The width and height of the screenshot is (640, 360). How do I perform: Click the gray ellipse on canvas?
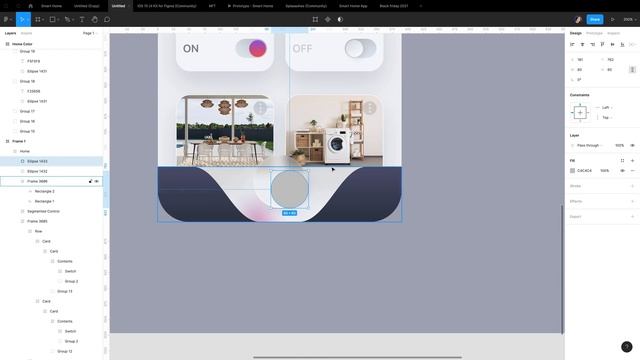pos(290,189)
